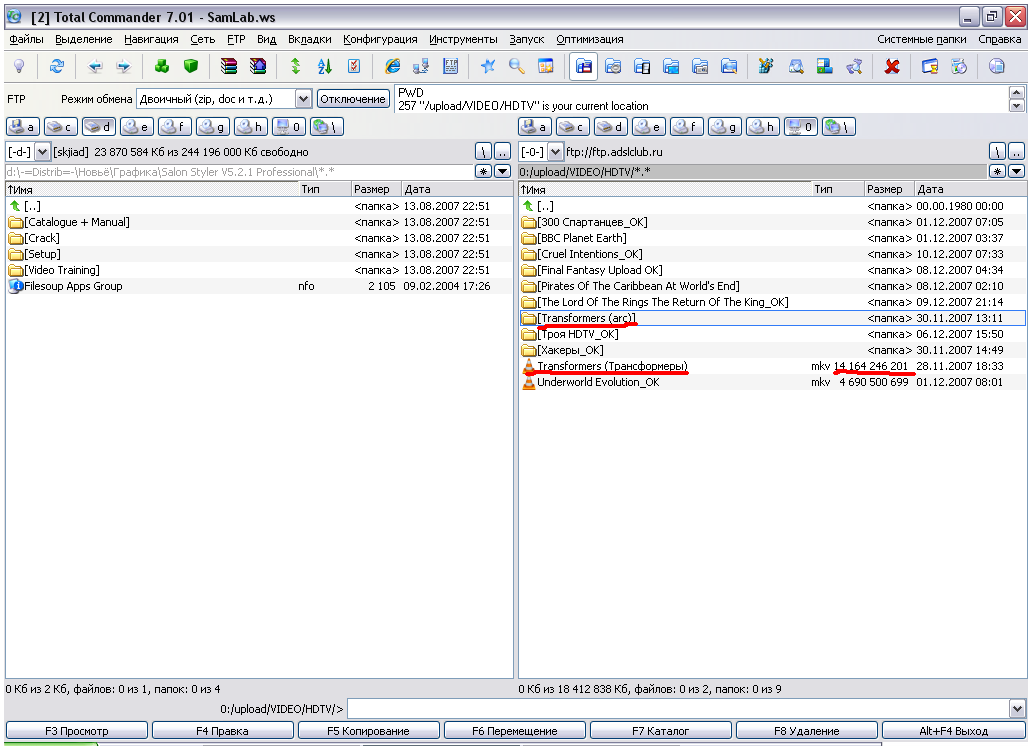
Task: Open the transfer mode dropdown
Action: click(303, 99)
